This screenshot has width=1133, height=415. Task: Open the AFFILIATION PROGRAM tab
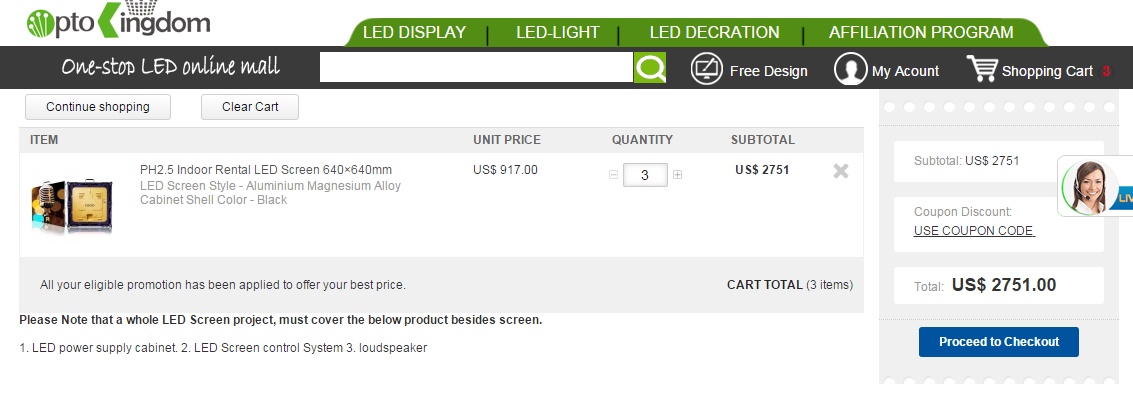(x=921, y=32)
